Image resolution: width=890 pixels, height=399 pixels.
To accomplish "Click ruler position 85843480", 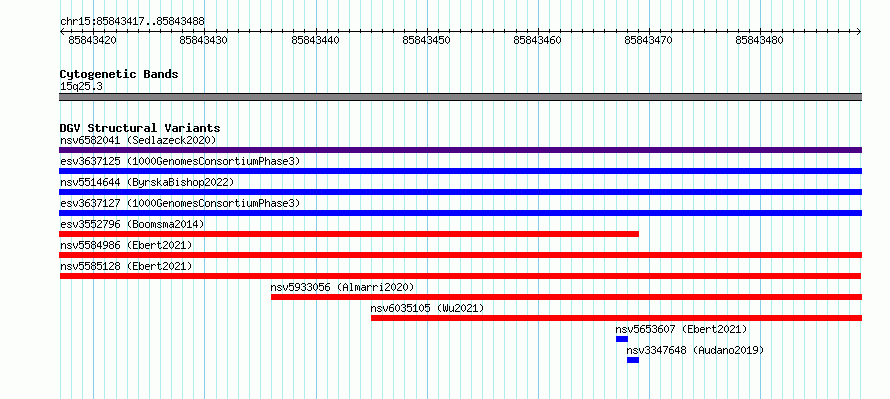I will click(x=759, y=40).
